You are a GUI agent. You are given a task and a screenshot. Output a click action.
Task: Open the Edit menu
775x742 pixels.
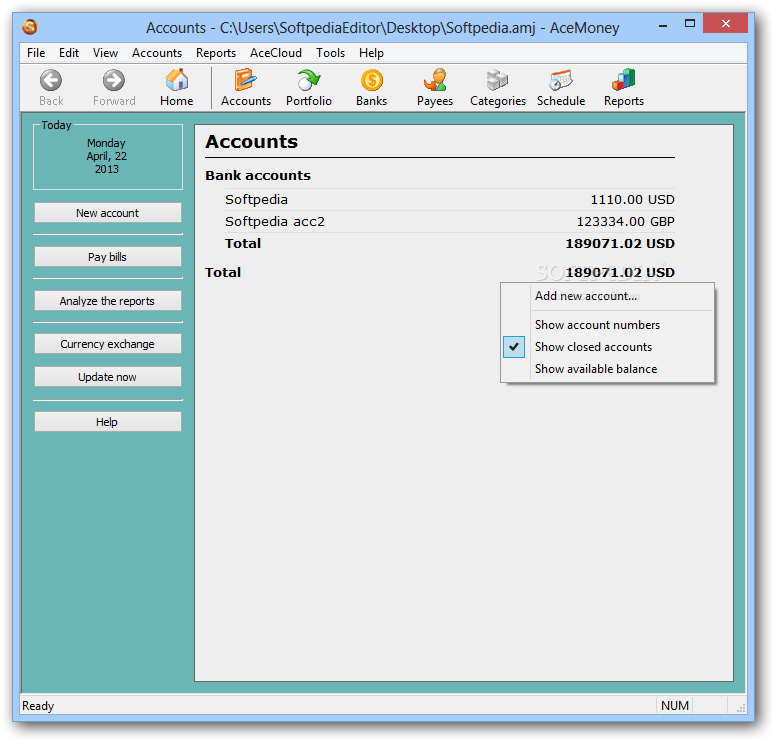tap(69, 53)
